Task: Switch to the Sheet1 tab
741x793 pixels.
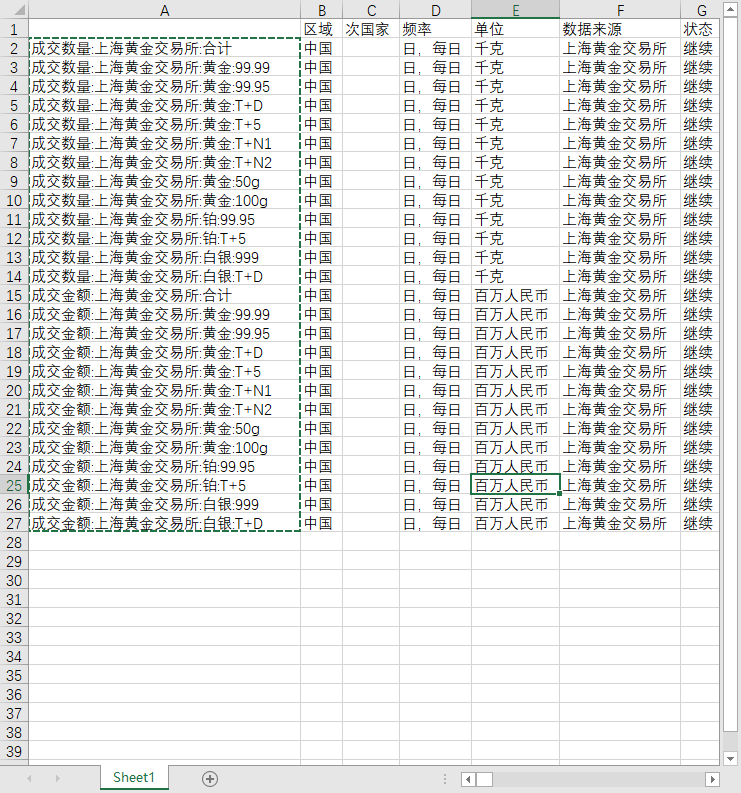Action: [134, 777]
